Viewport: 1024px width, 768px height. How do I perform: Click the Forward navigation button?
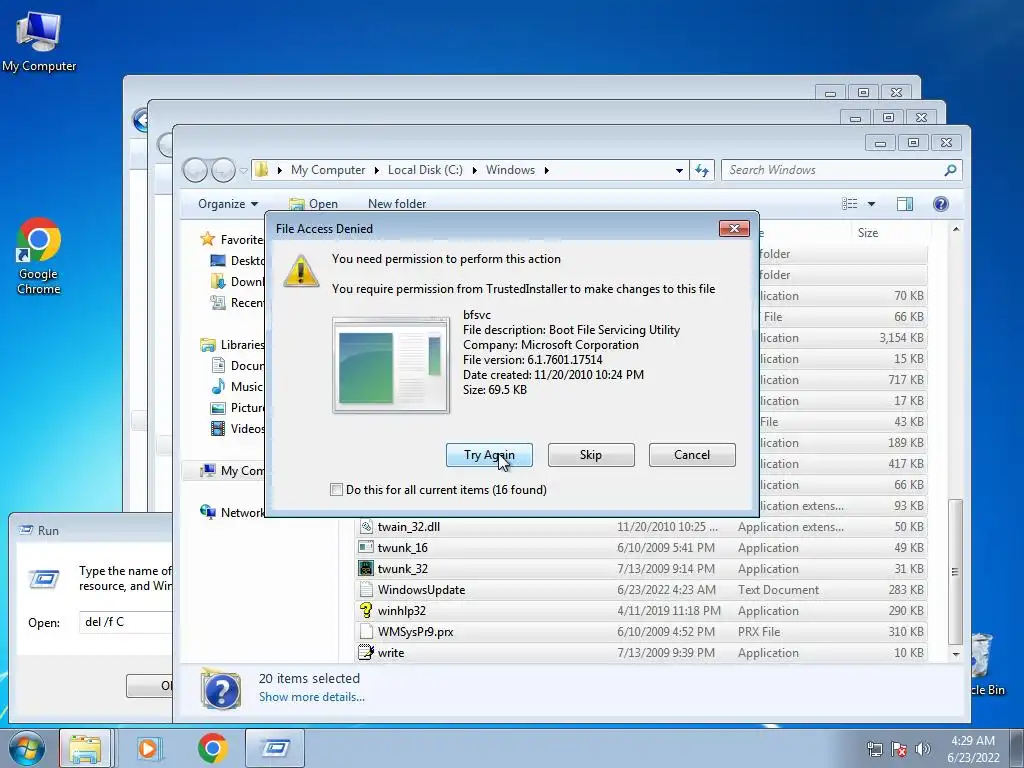[223, 170]
